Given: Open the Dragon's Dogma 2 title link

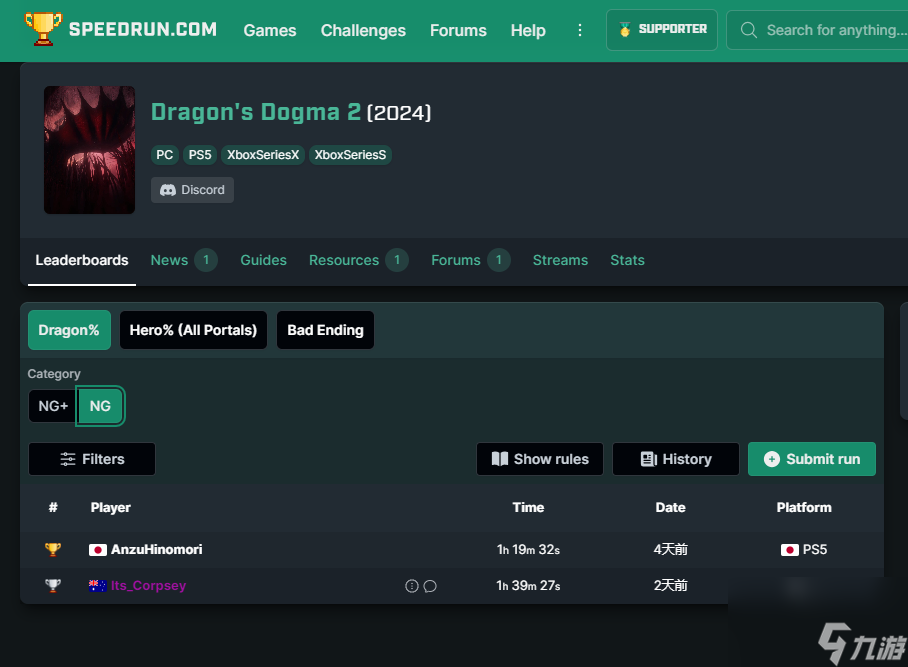Looking at the screenshot, I should 256,112.
